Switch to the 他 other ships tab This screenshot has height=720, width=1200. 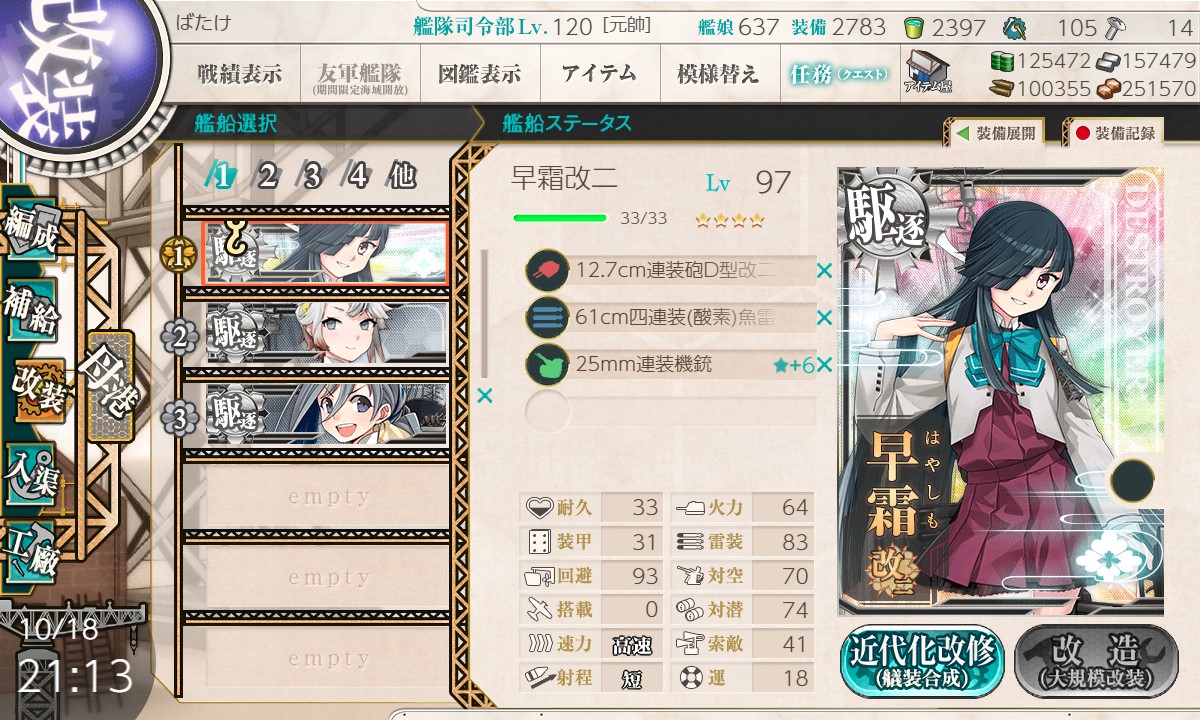(x=401, y=176)
